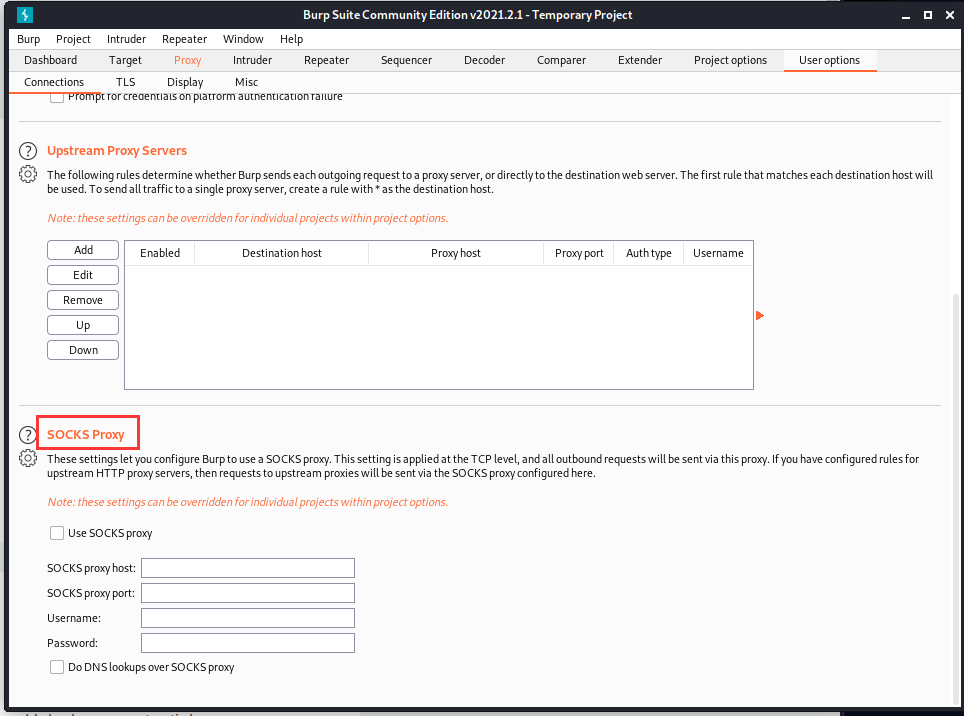964x716 pixels.
Task: Enable Use SOCKS proxy checkbox
Action: pos(57,533)
